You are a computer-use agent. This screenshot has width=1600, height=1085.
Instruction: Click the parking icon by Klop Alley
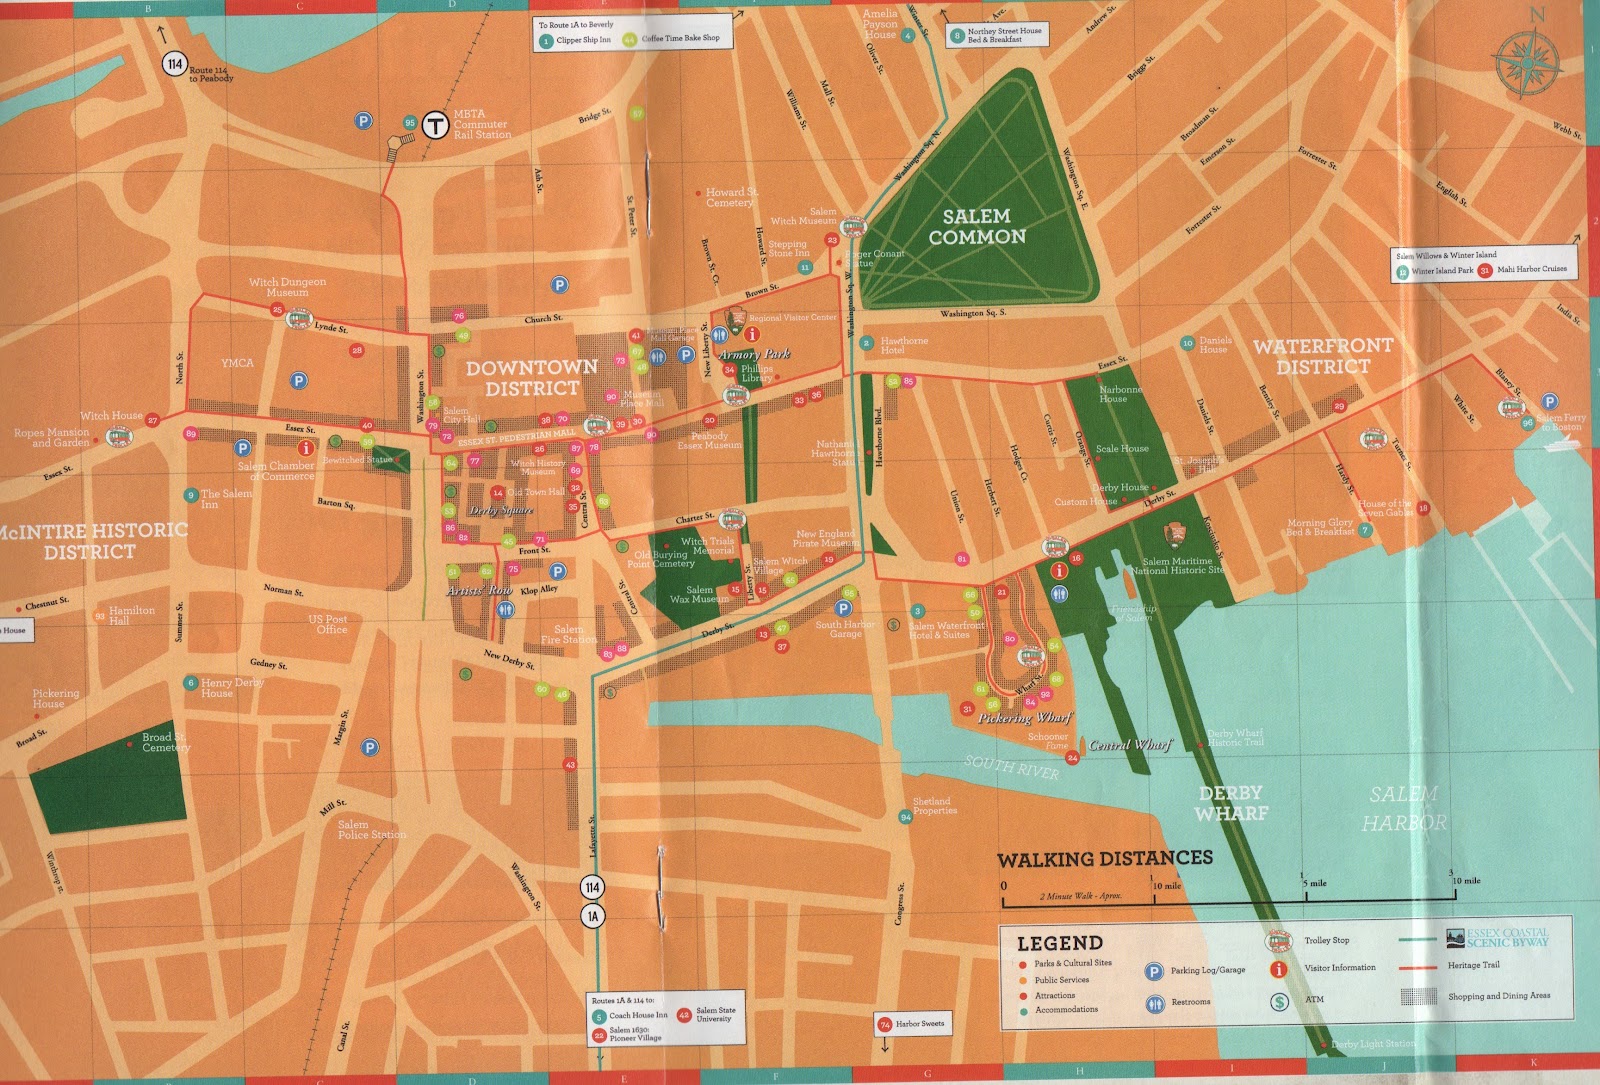(x=558, y=571)
